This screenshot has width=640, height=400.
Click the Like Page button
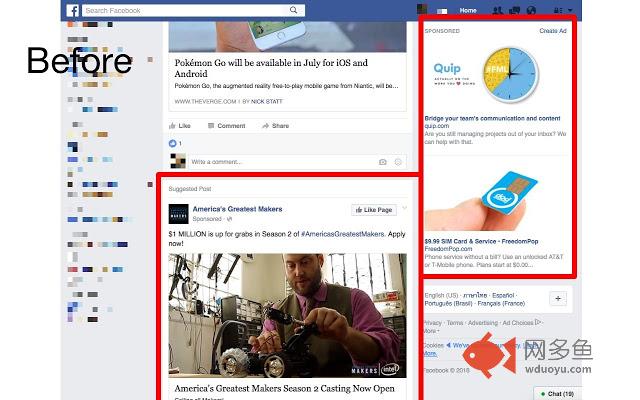pos(374,210)
